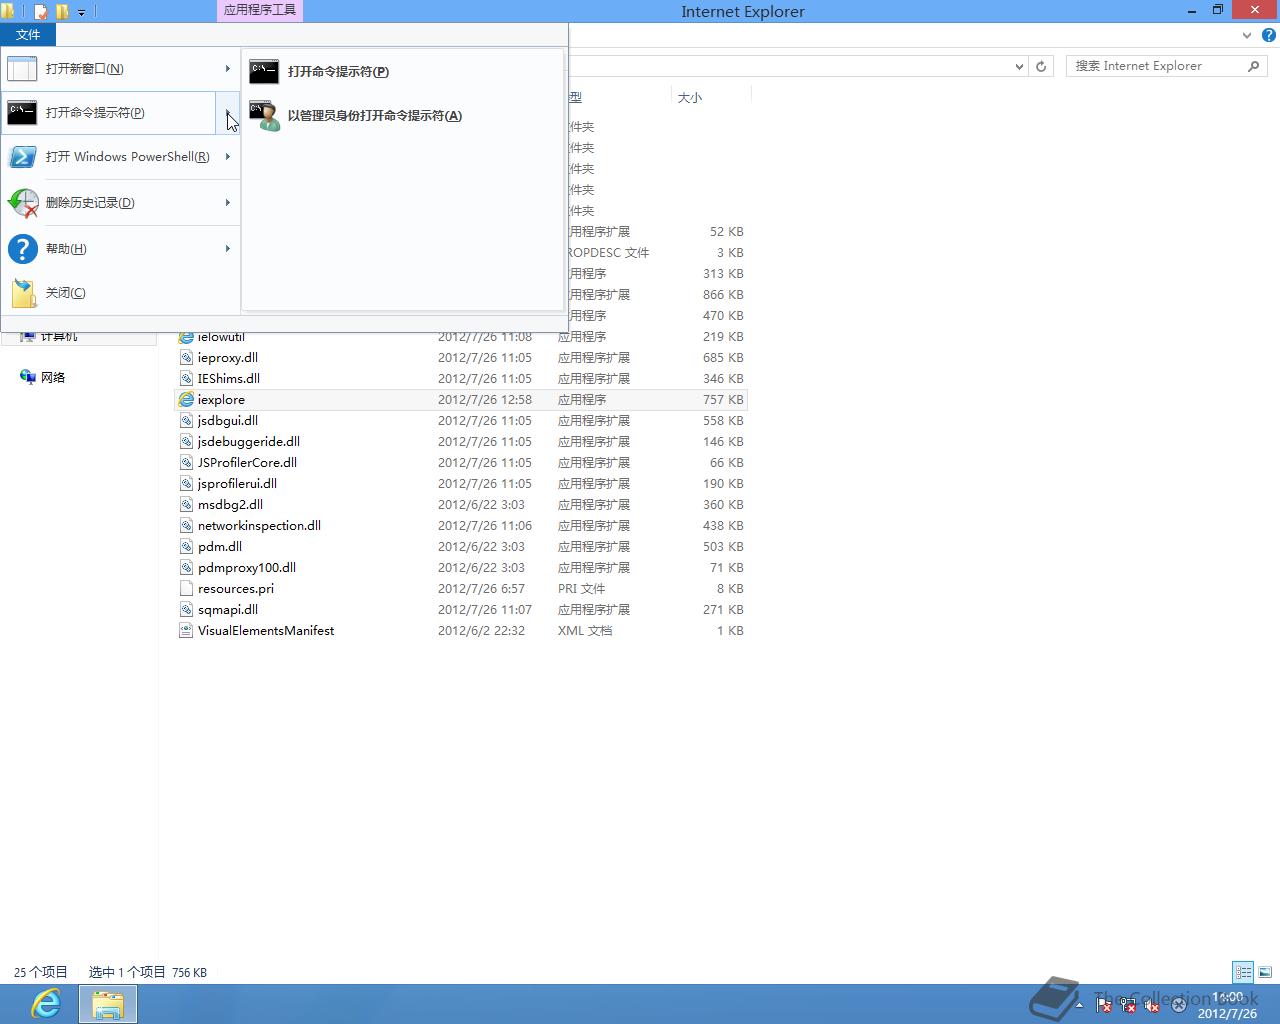The image size is (1280, 1024).
Task: Select the 应用程序工具 ribbon tab
Action: point(259,10)
